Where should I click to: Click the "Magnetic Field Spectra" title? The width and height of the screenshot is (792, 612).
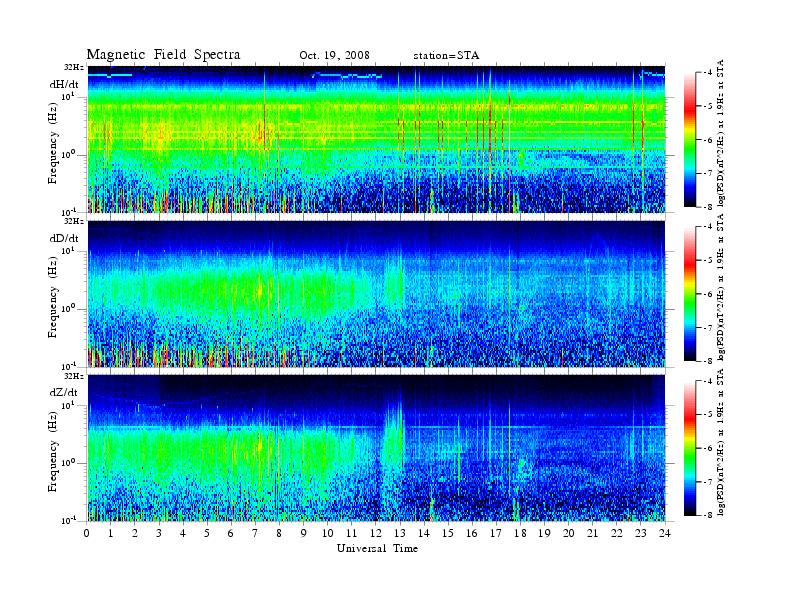[x=163, y=55]
